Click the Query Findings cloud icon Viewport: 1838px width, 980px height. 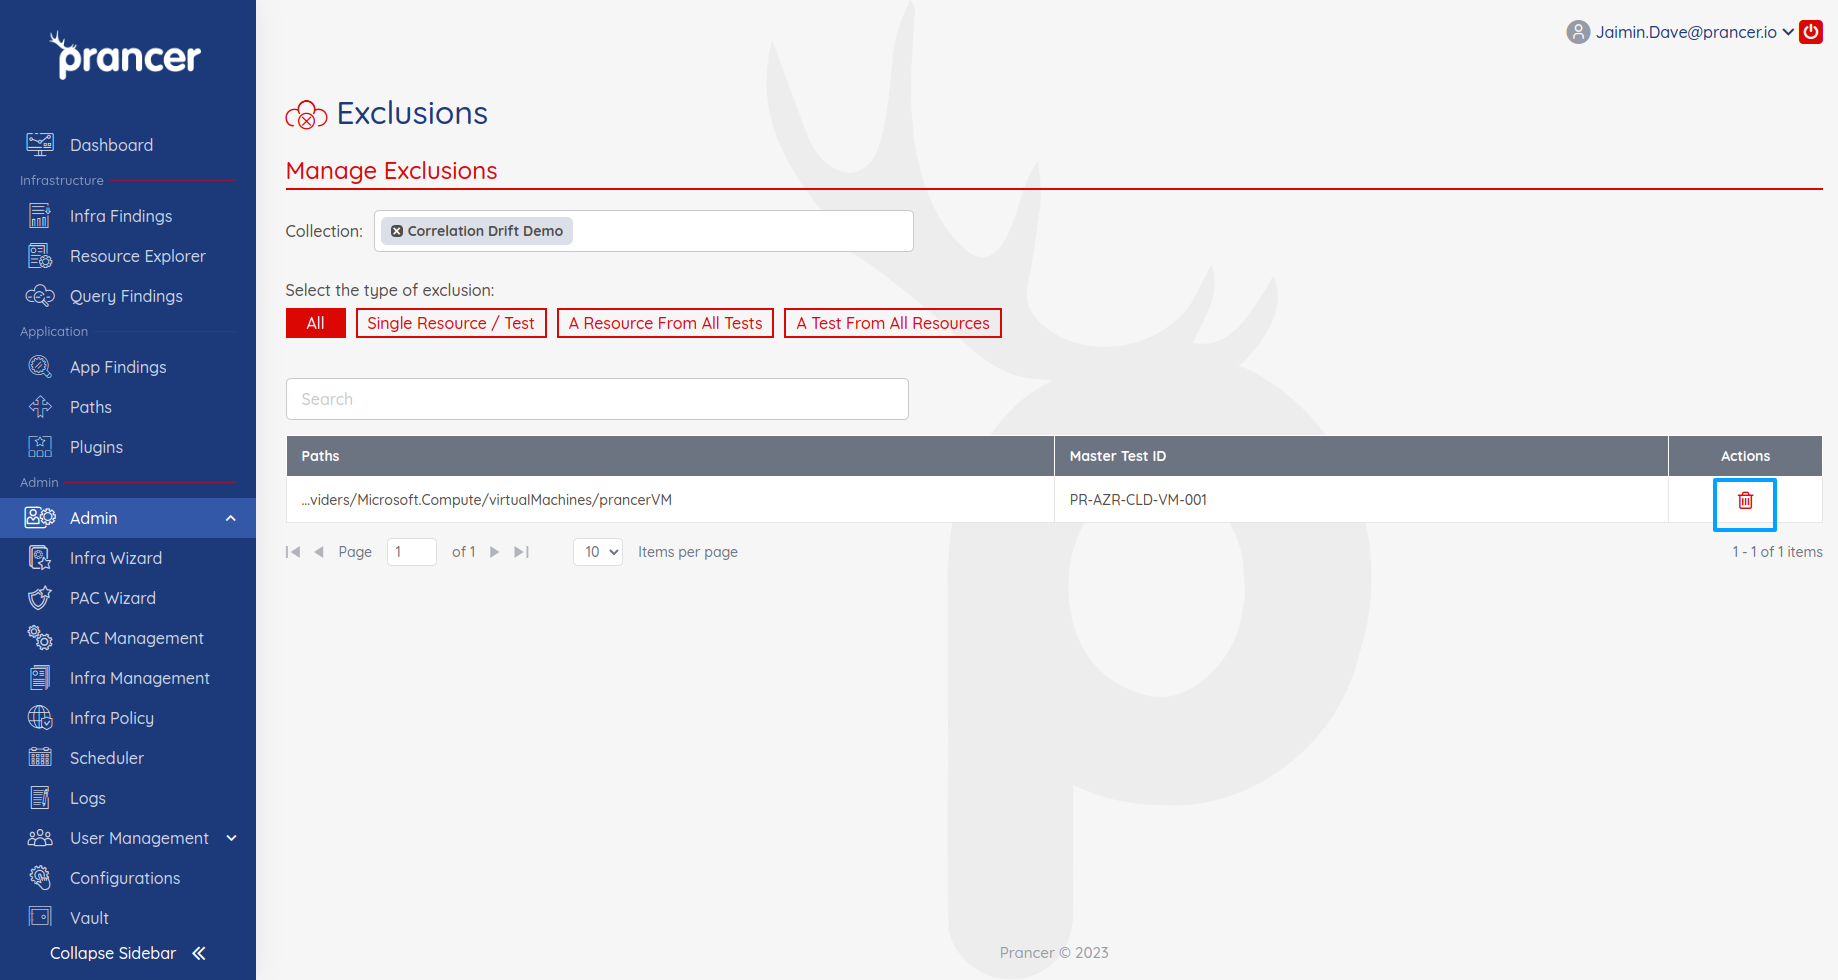(40, 296)
